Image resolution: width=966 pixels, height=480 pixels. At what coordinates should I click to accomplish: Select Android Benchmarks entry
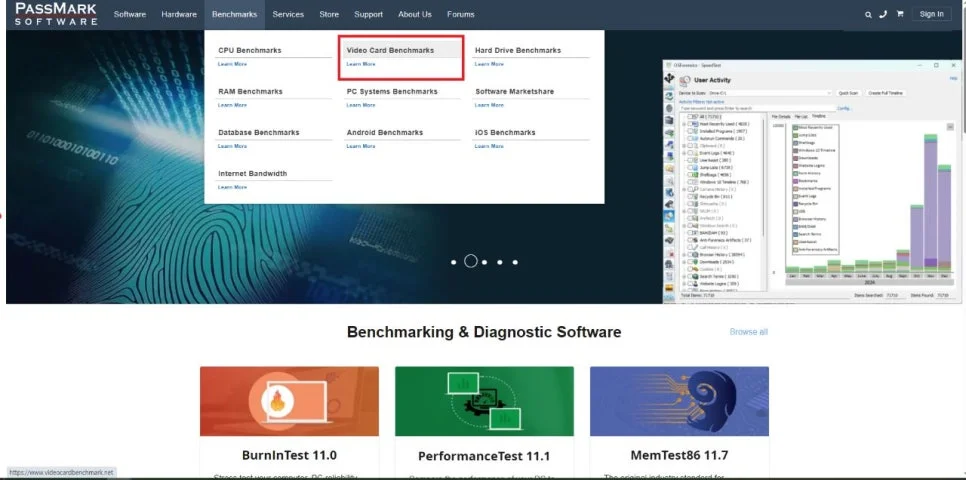(384, 132)
